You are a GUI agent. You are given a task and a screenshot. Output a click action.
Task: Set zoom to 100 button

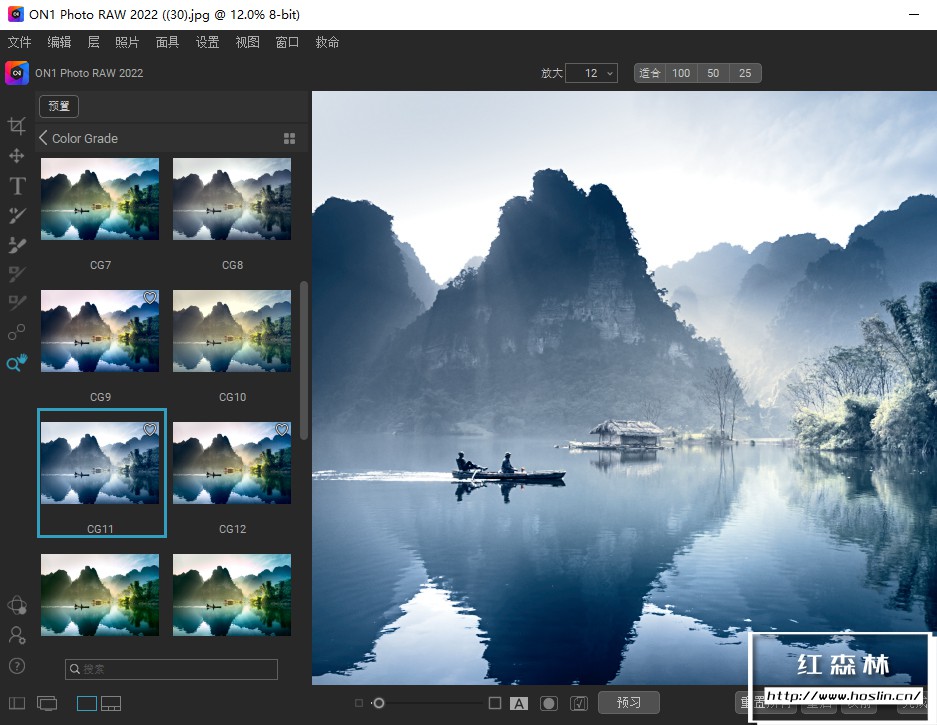pyautogui.click(x=681, y=73)
